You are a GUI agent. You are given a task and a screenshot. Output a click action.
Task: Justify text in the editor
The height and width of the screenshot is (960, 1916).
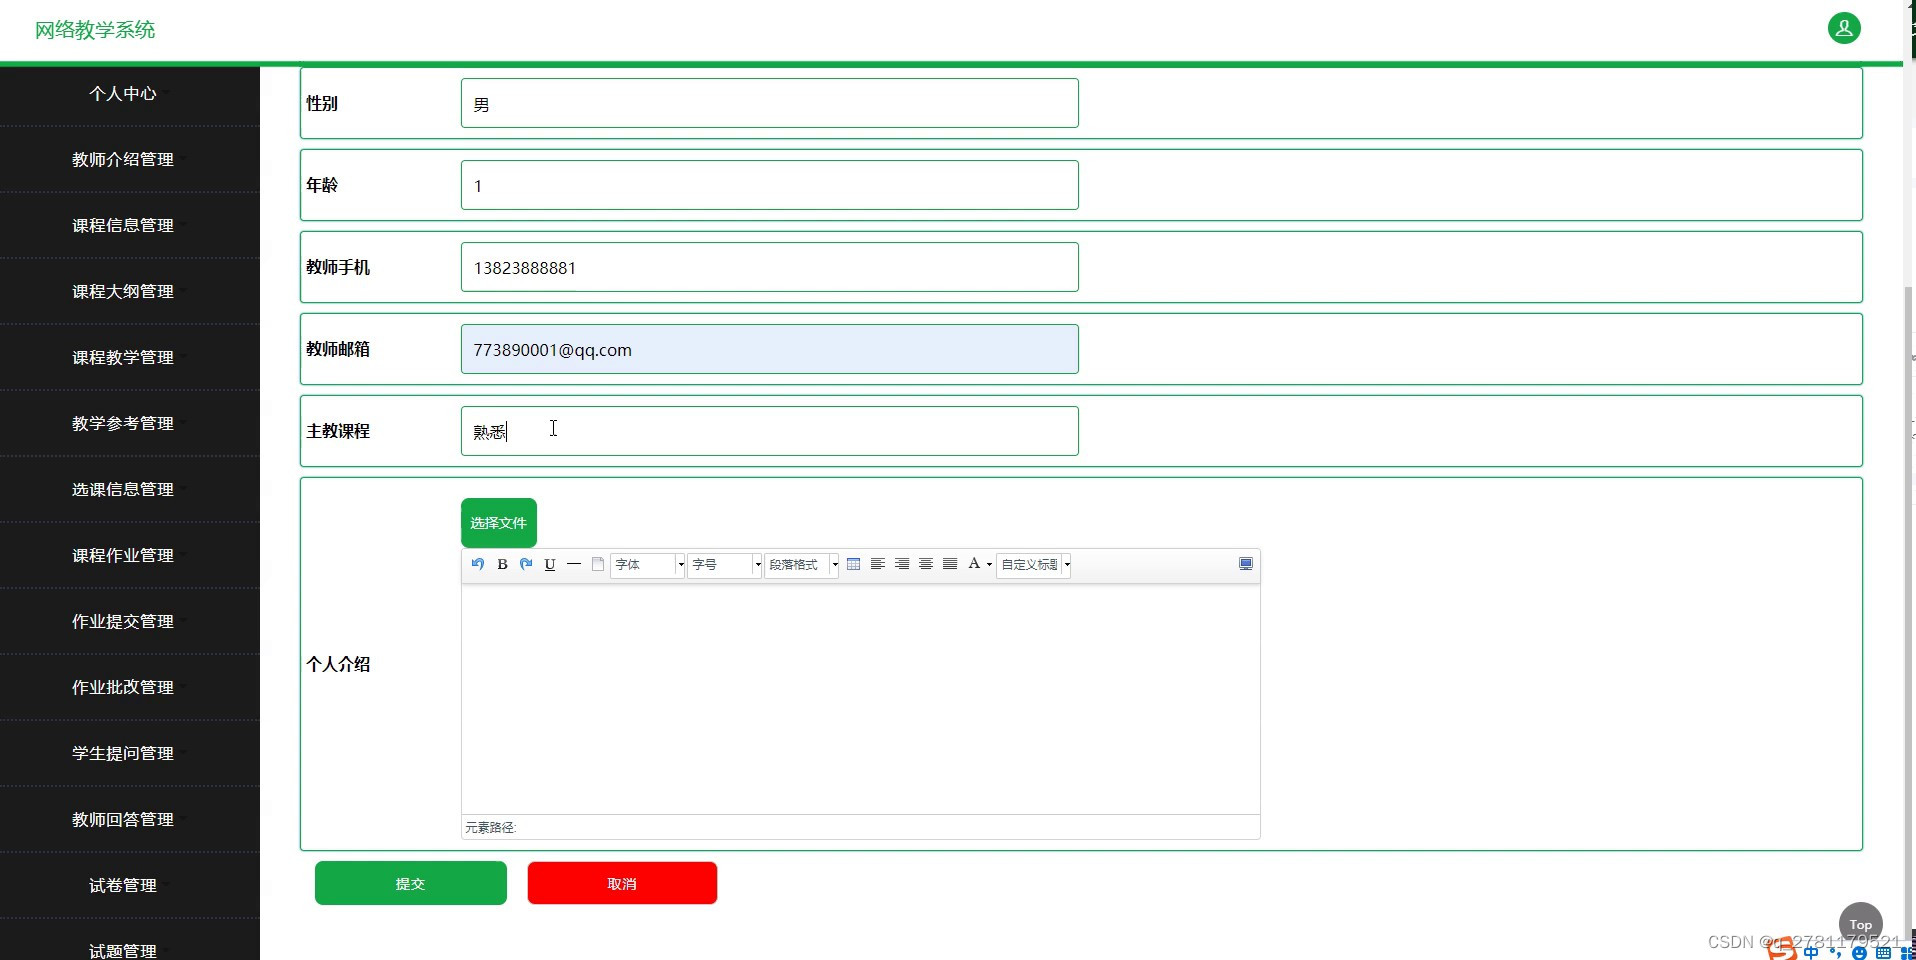click(x=950, y=564)
